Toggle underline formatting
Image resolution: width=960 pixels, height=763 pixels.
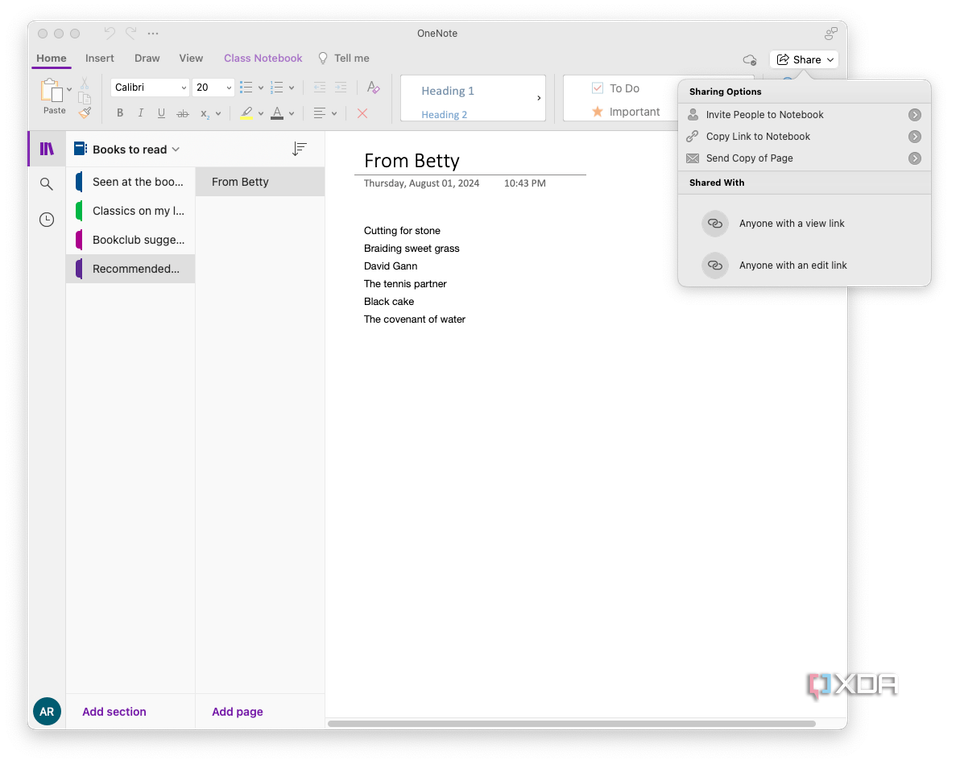coord(161,113)
